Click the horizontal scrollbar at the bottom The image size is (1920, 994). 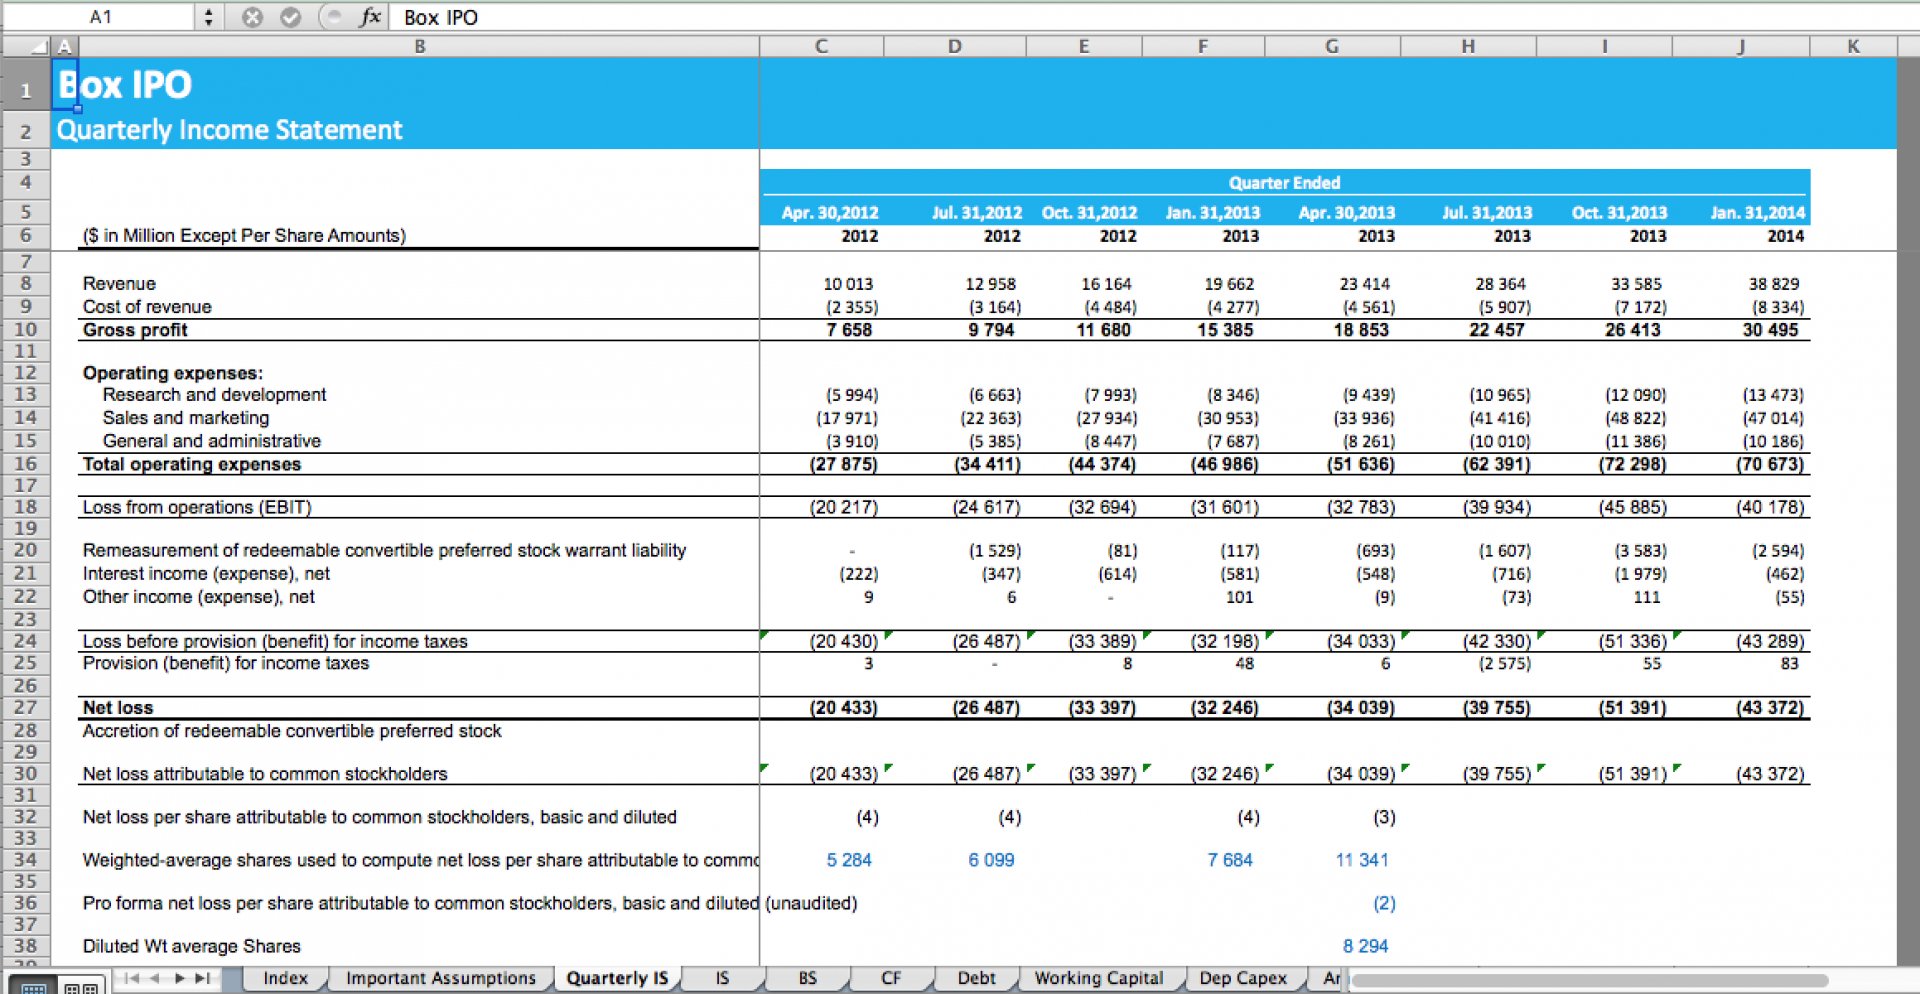click(1590, 980)
